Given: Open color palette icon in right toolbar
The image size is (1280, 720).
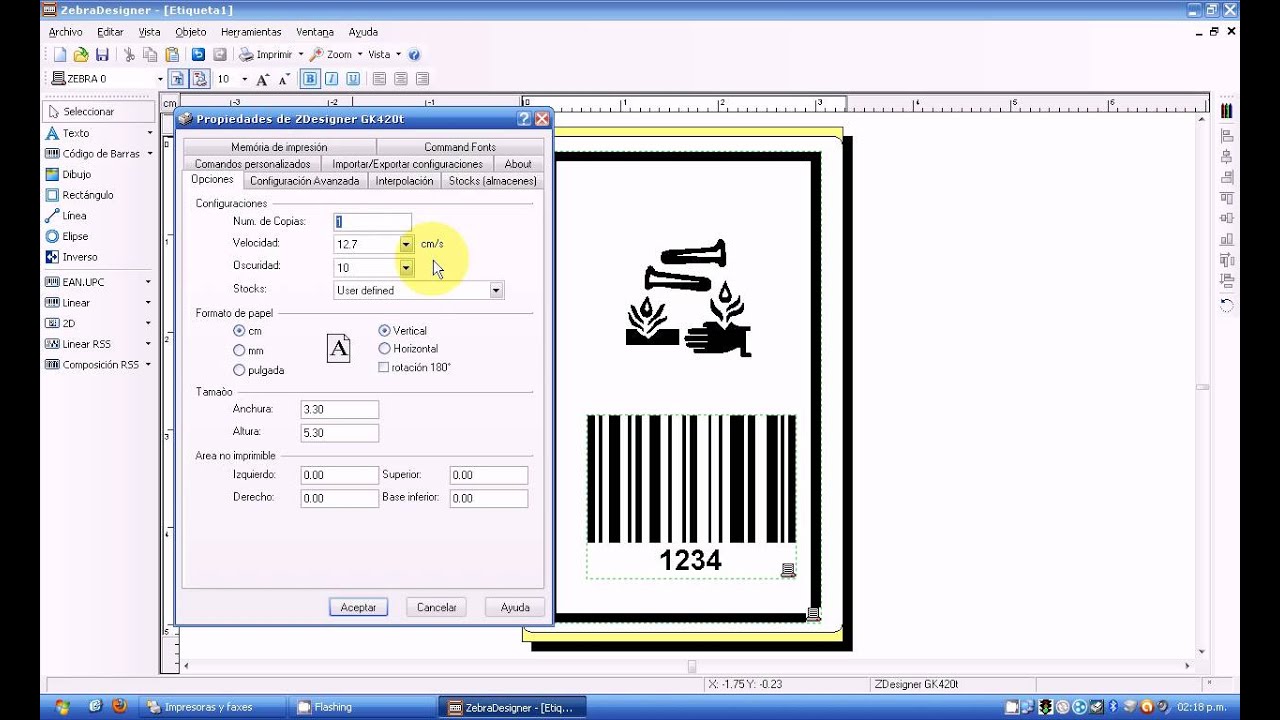Looking at the screenshot, I should 1227,111.
